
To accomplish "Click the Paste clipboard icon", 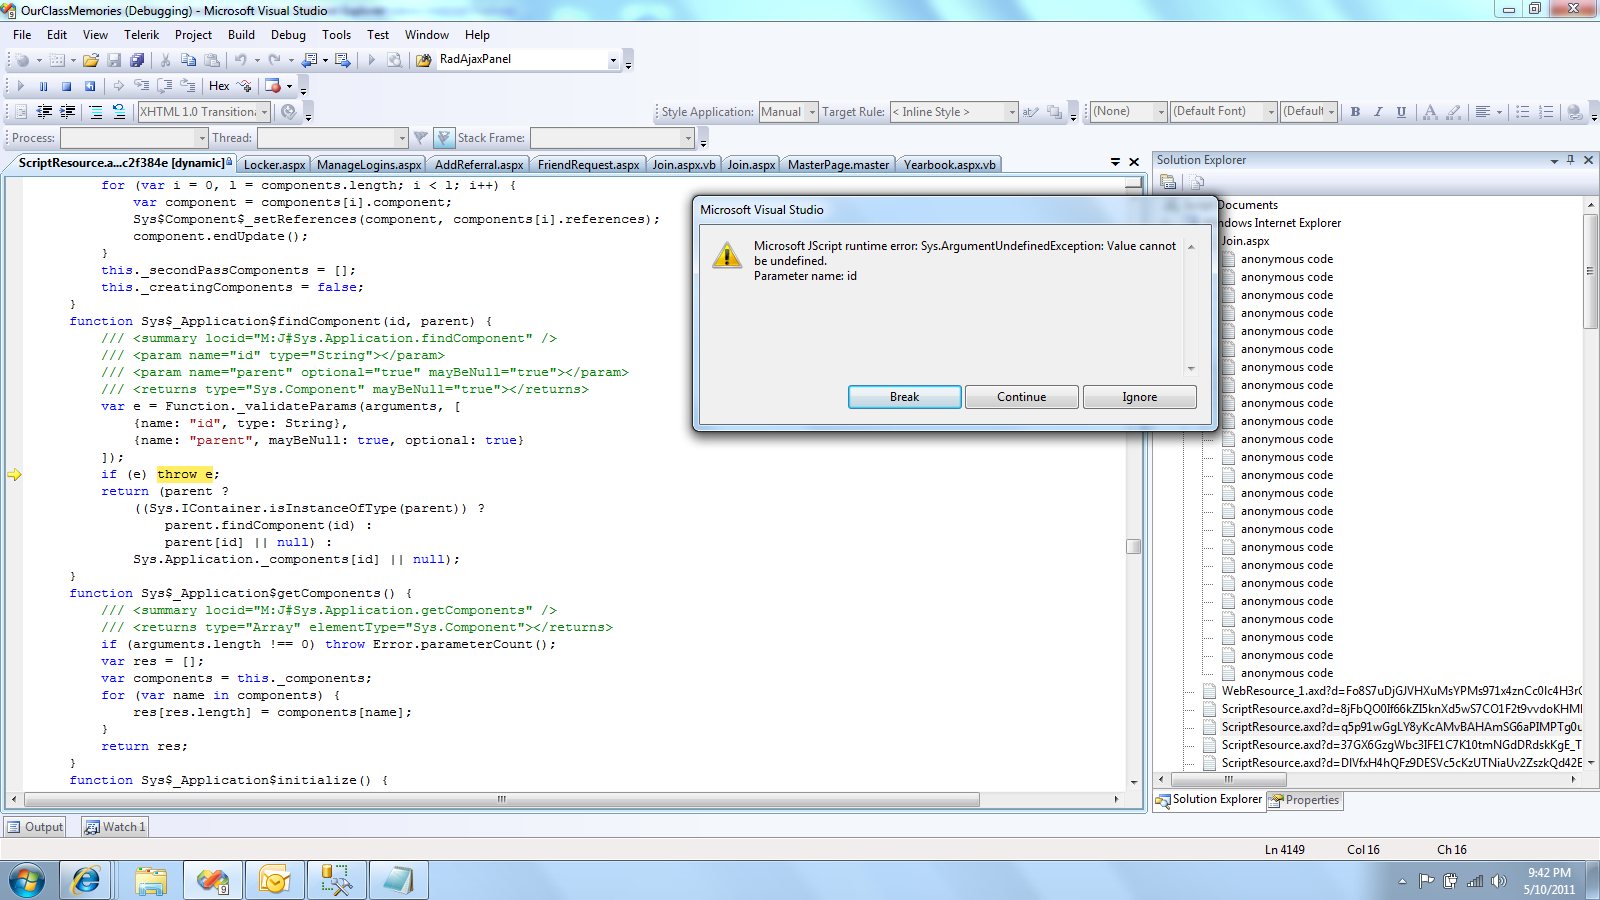I will click(x=211, y=60).
